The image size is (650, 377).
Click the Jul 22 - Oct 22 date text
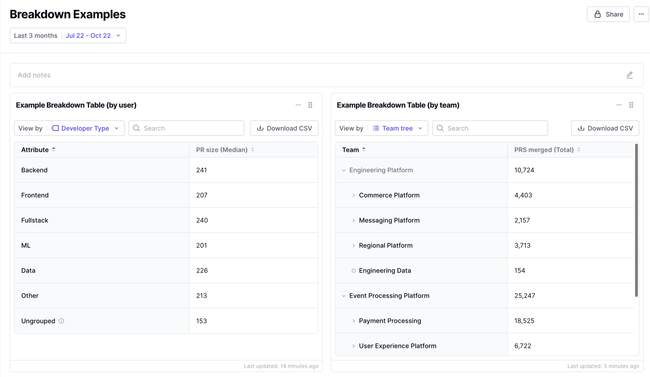point(88,36)
